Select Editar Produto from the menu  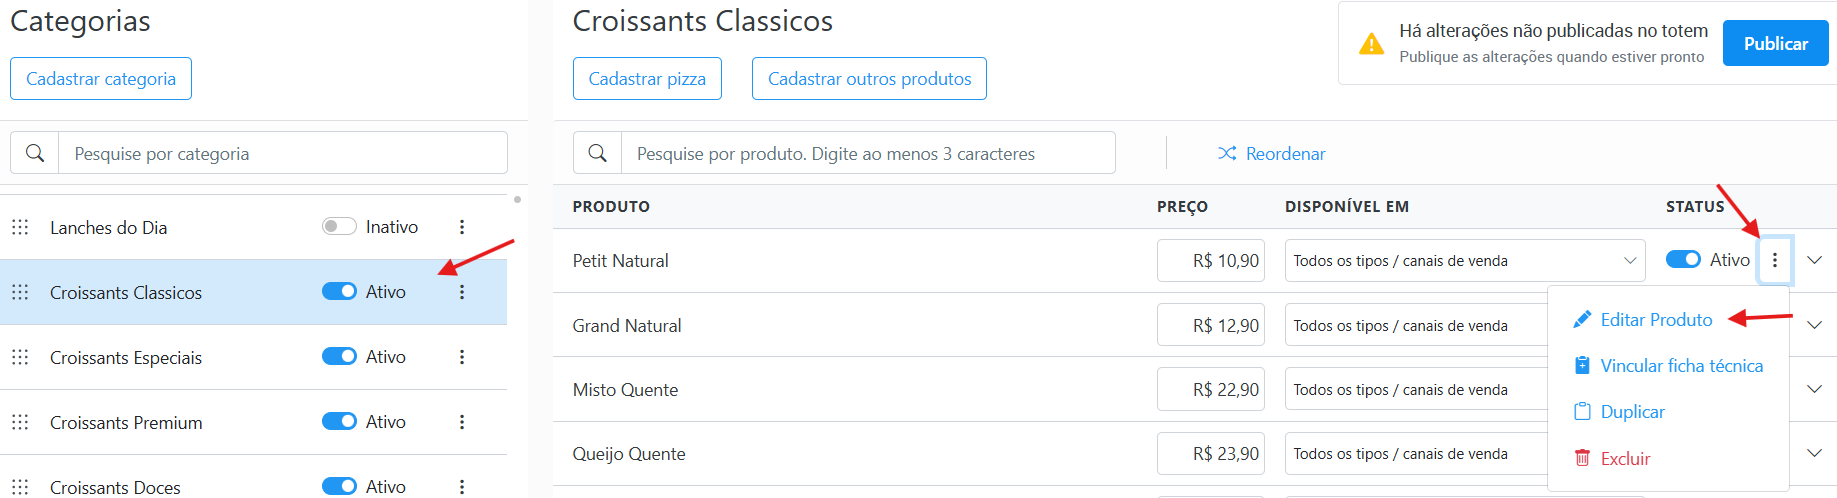click(1643, 320)
